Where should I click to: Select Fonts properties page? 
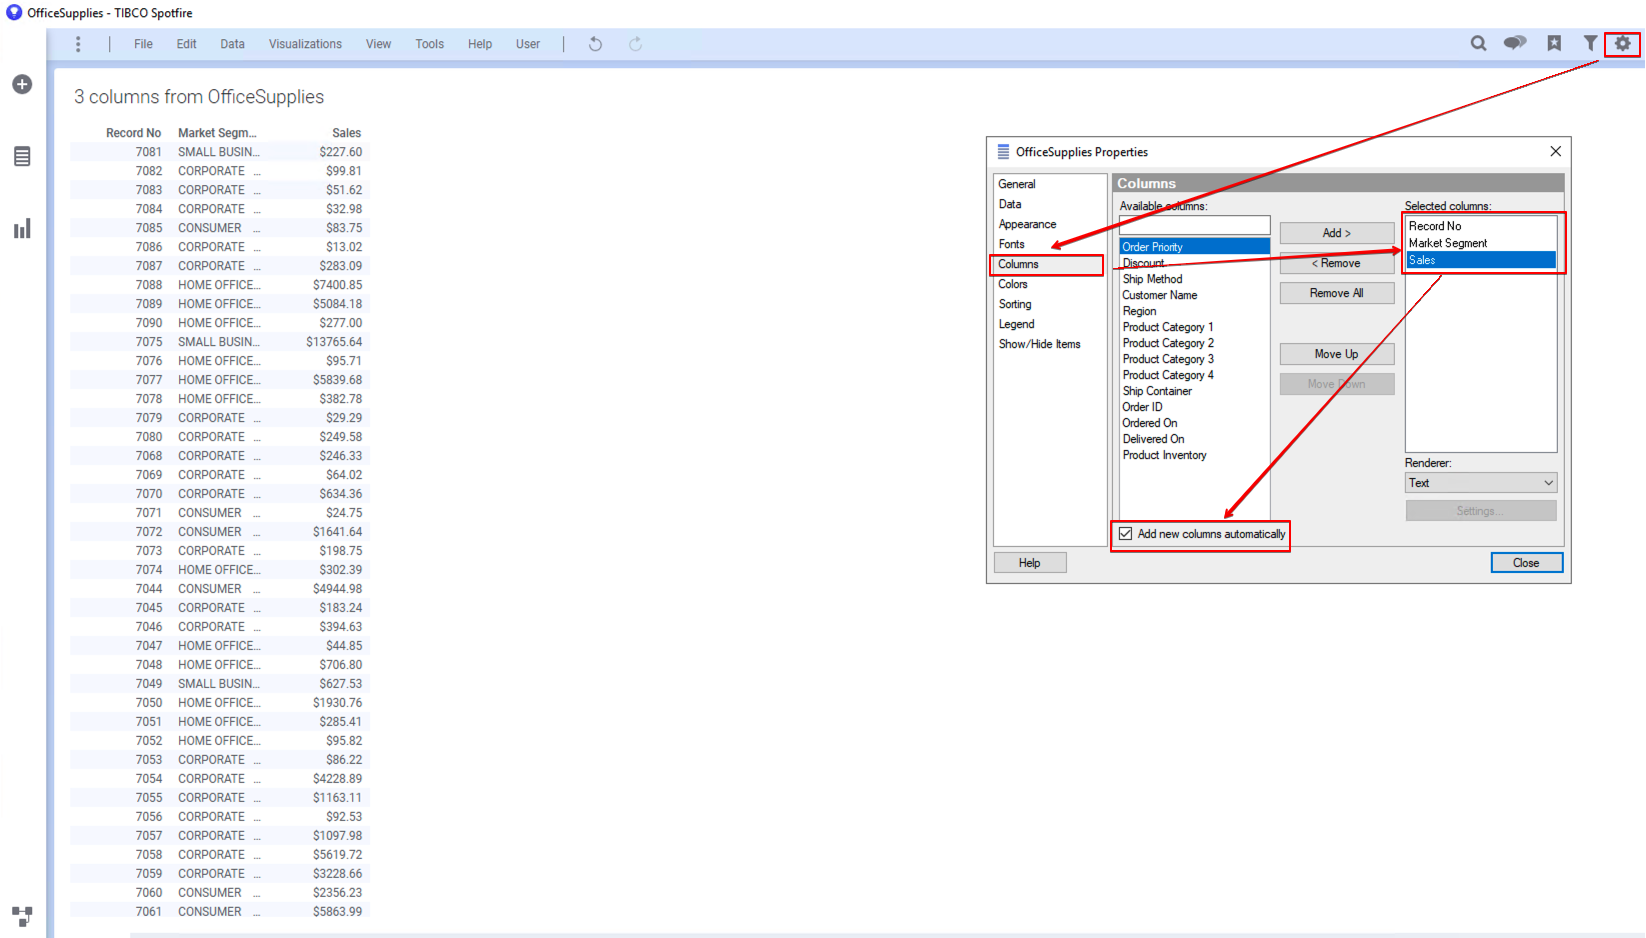(x=1012, y=244)
